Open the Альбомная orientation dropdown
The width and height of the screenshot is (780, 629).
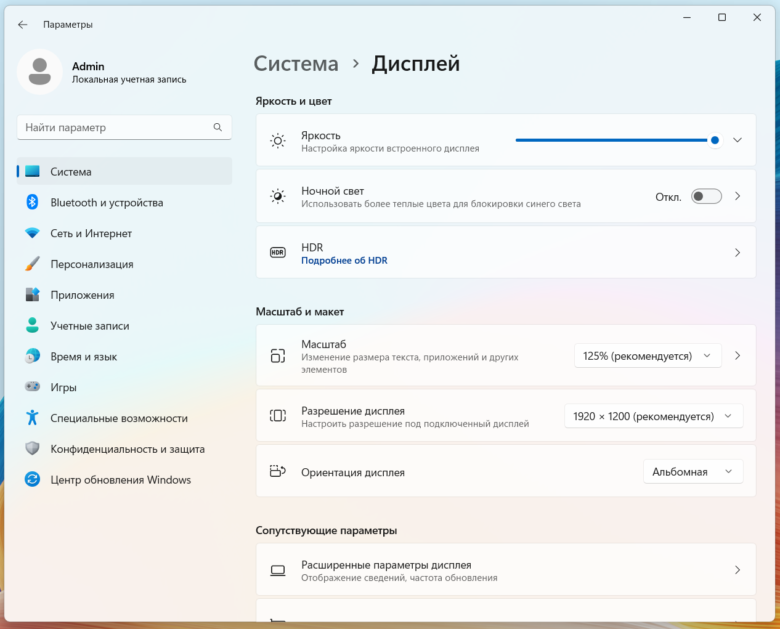pos(693,472)
